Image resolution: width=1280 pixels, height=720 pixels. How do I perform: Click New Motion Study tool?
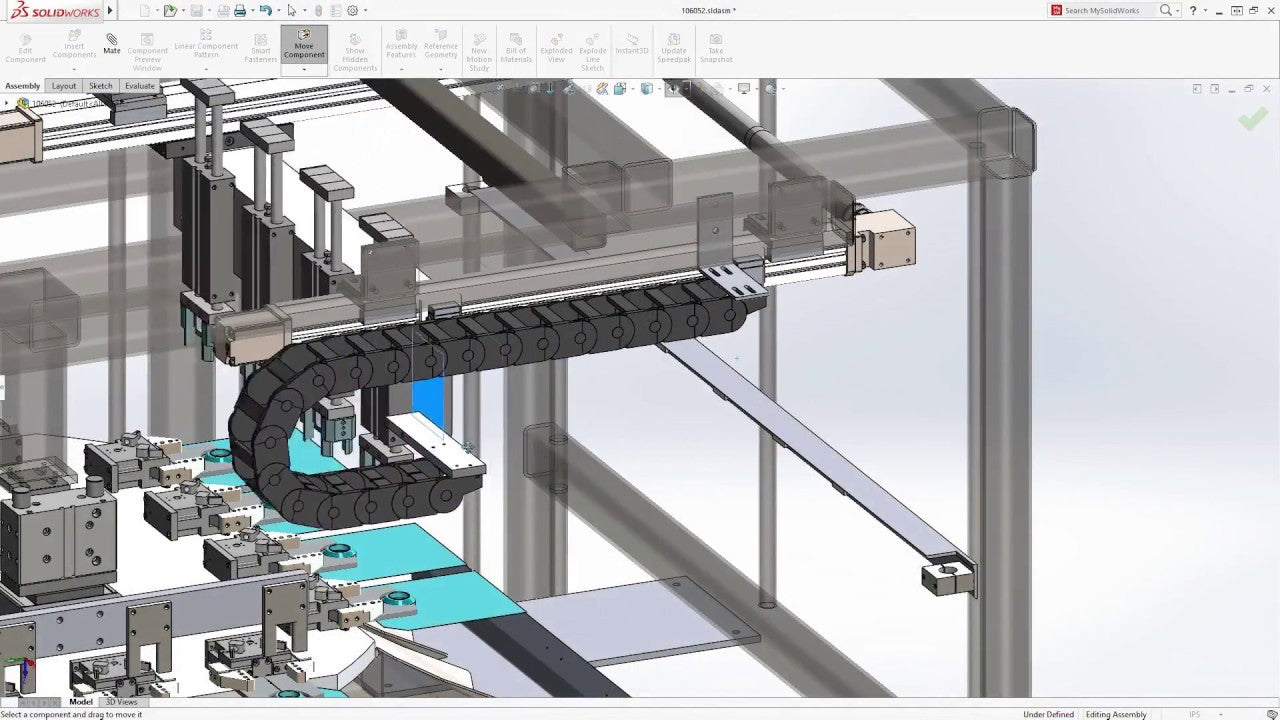tap(479, 52)
